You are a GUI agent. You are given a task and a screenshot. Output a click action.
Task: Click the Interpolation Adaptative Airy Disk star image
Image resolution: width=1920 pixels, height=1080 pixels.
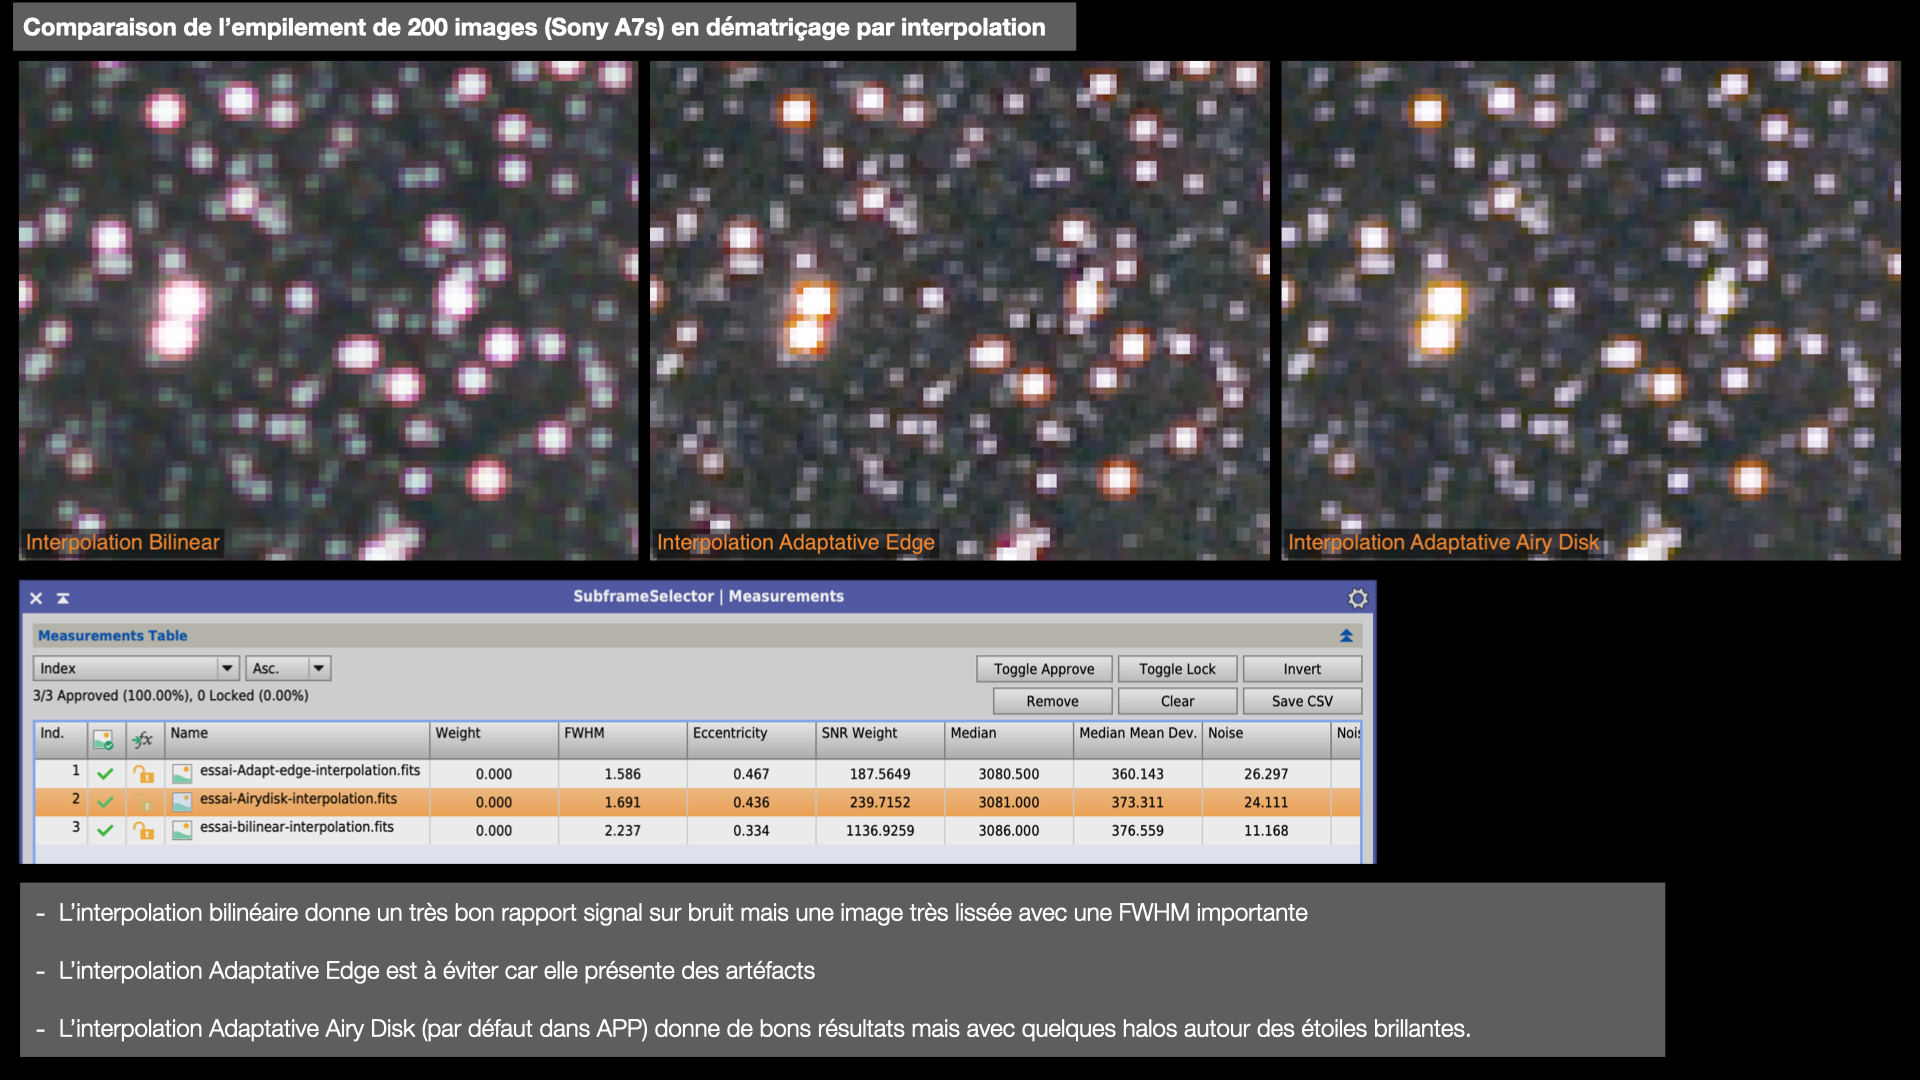click(1591, 310)
